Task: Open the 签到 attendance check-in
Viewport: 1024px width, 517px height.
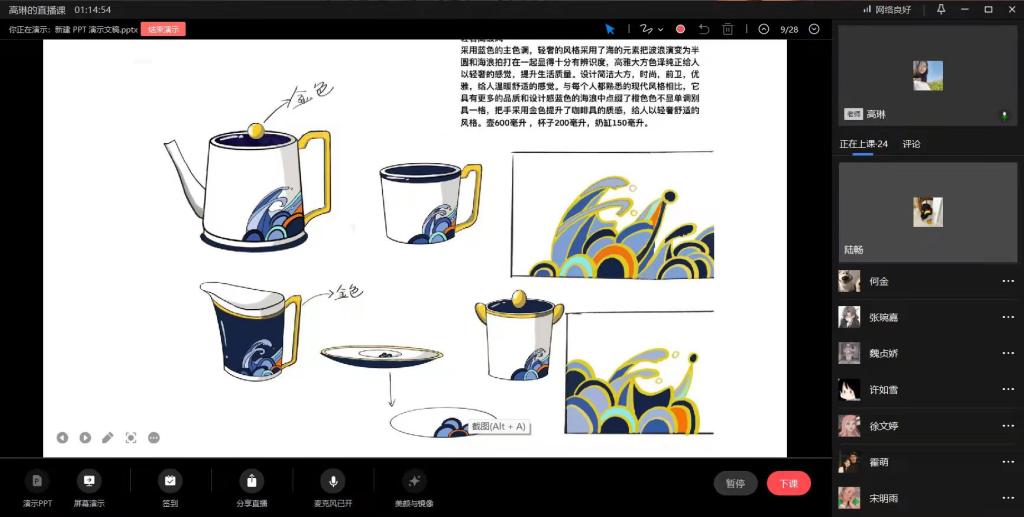Action: 170,487
